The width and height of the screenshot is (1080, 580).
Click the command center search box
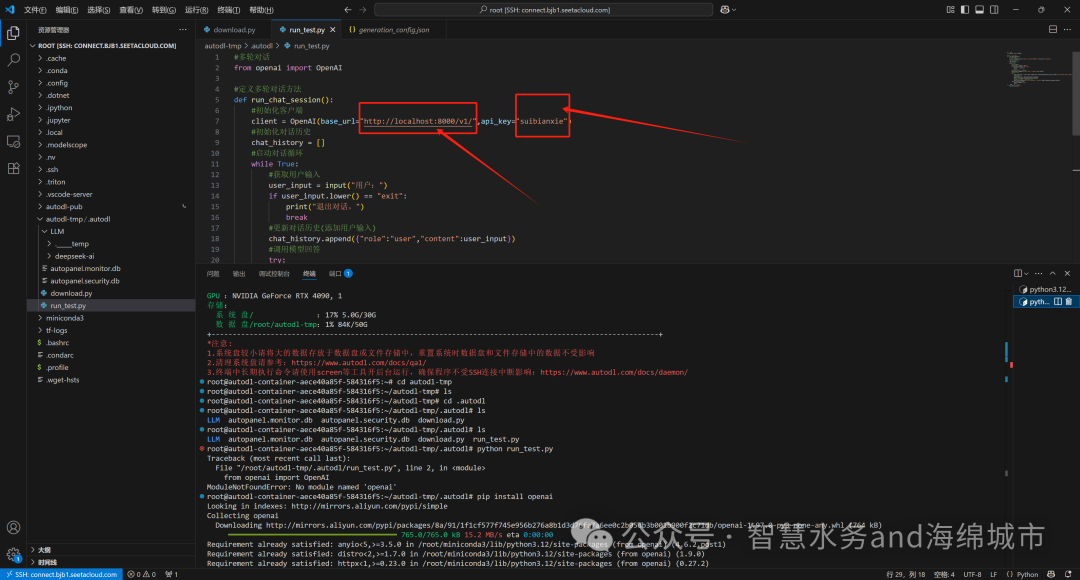(x=543, y=10)
